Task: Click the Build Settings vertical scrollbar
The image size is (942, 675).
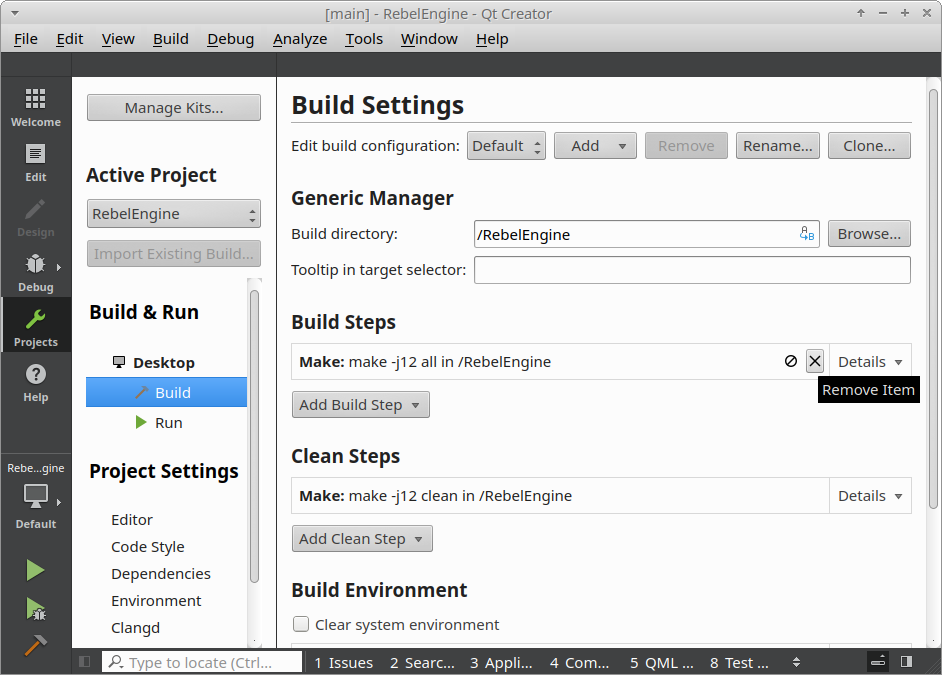Action: click(x=933, y=299)
